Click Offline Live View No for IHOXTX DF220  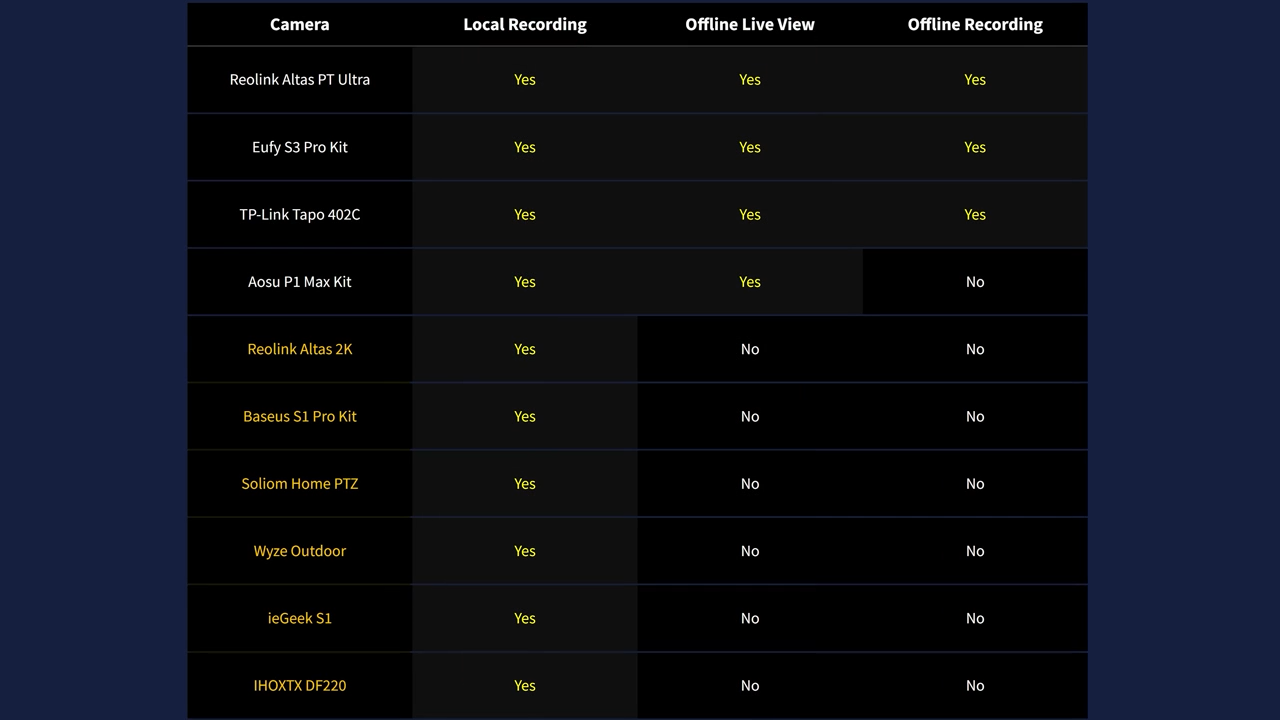click(x=750, y=686)
